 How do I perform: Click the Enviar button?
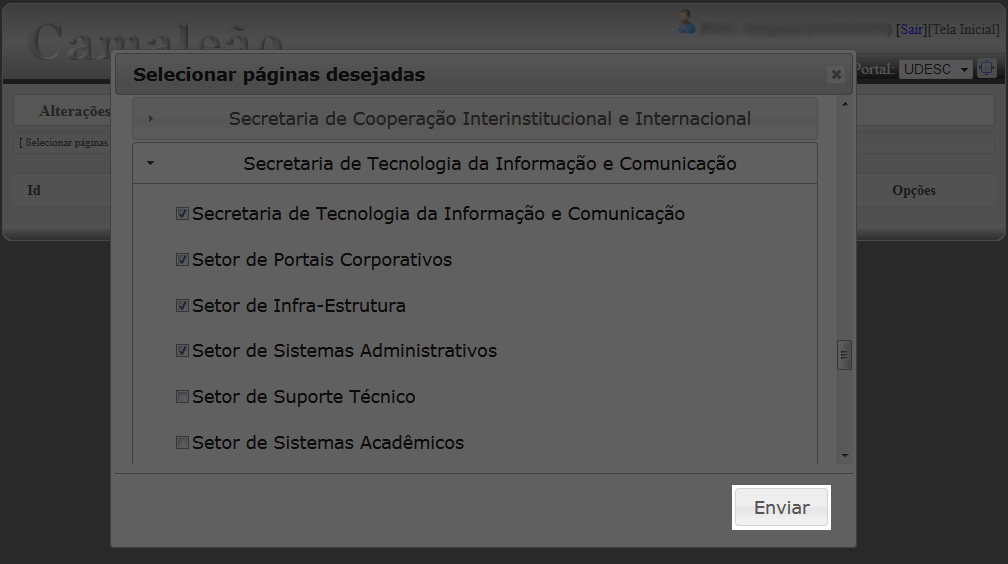[x=781, y=507]
